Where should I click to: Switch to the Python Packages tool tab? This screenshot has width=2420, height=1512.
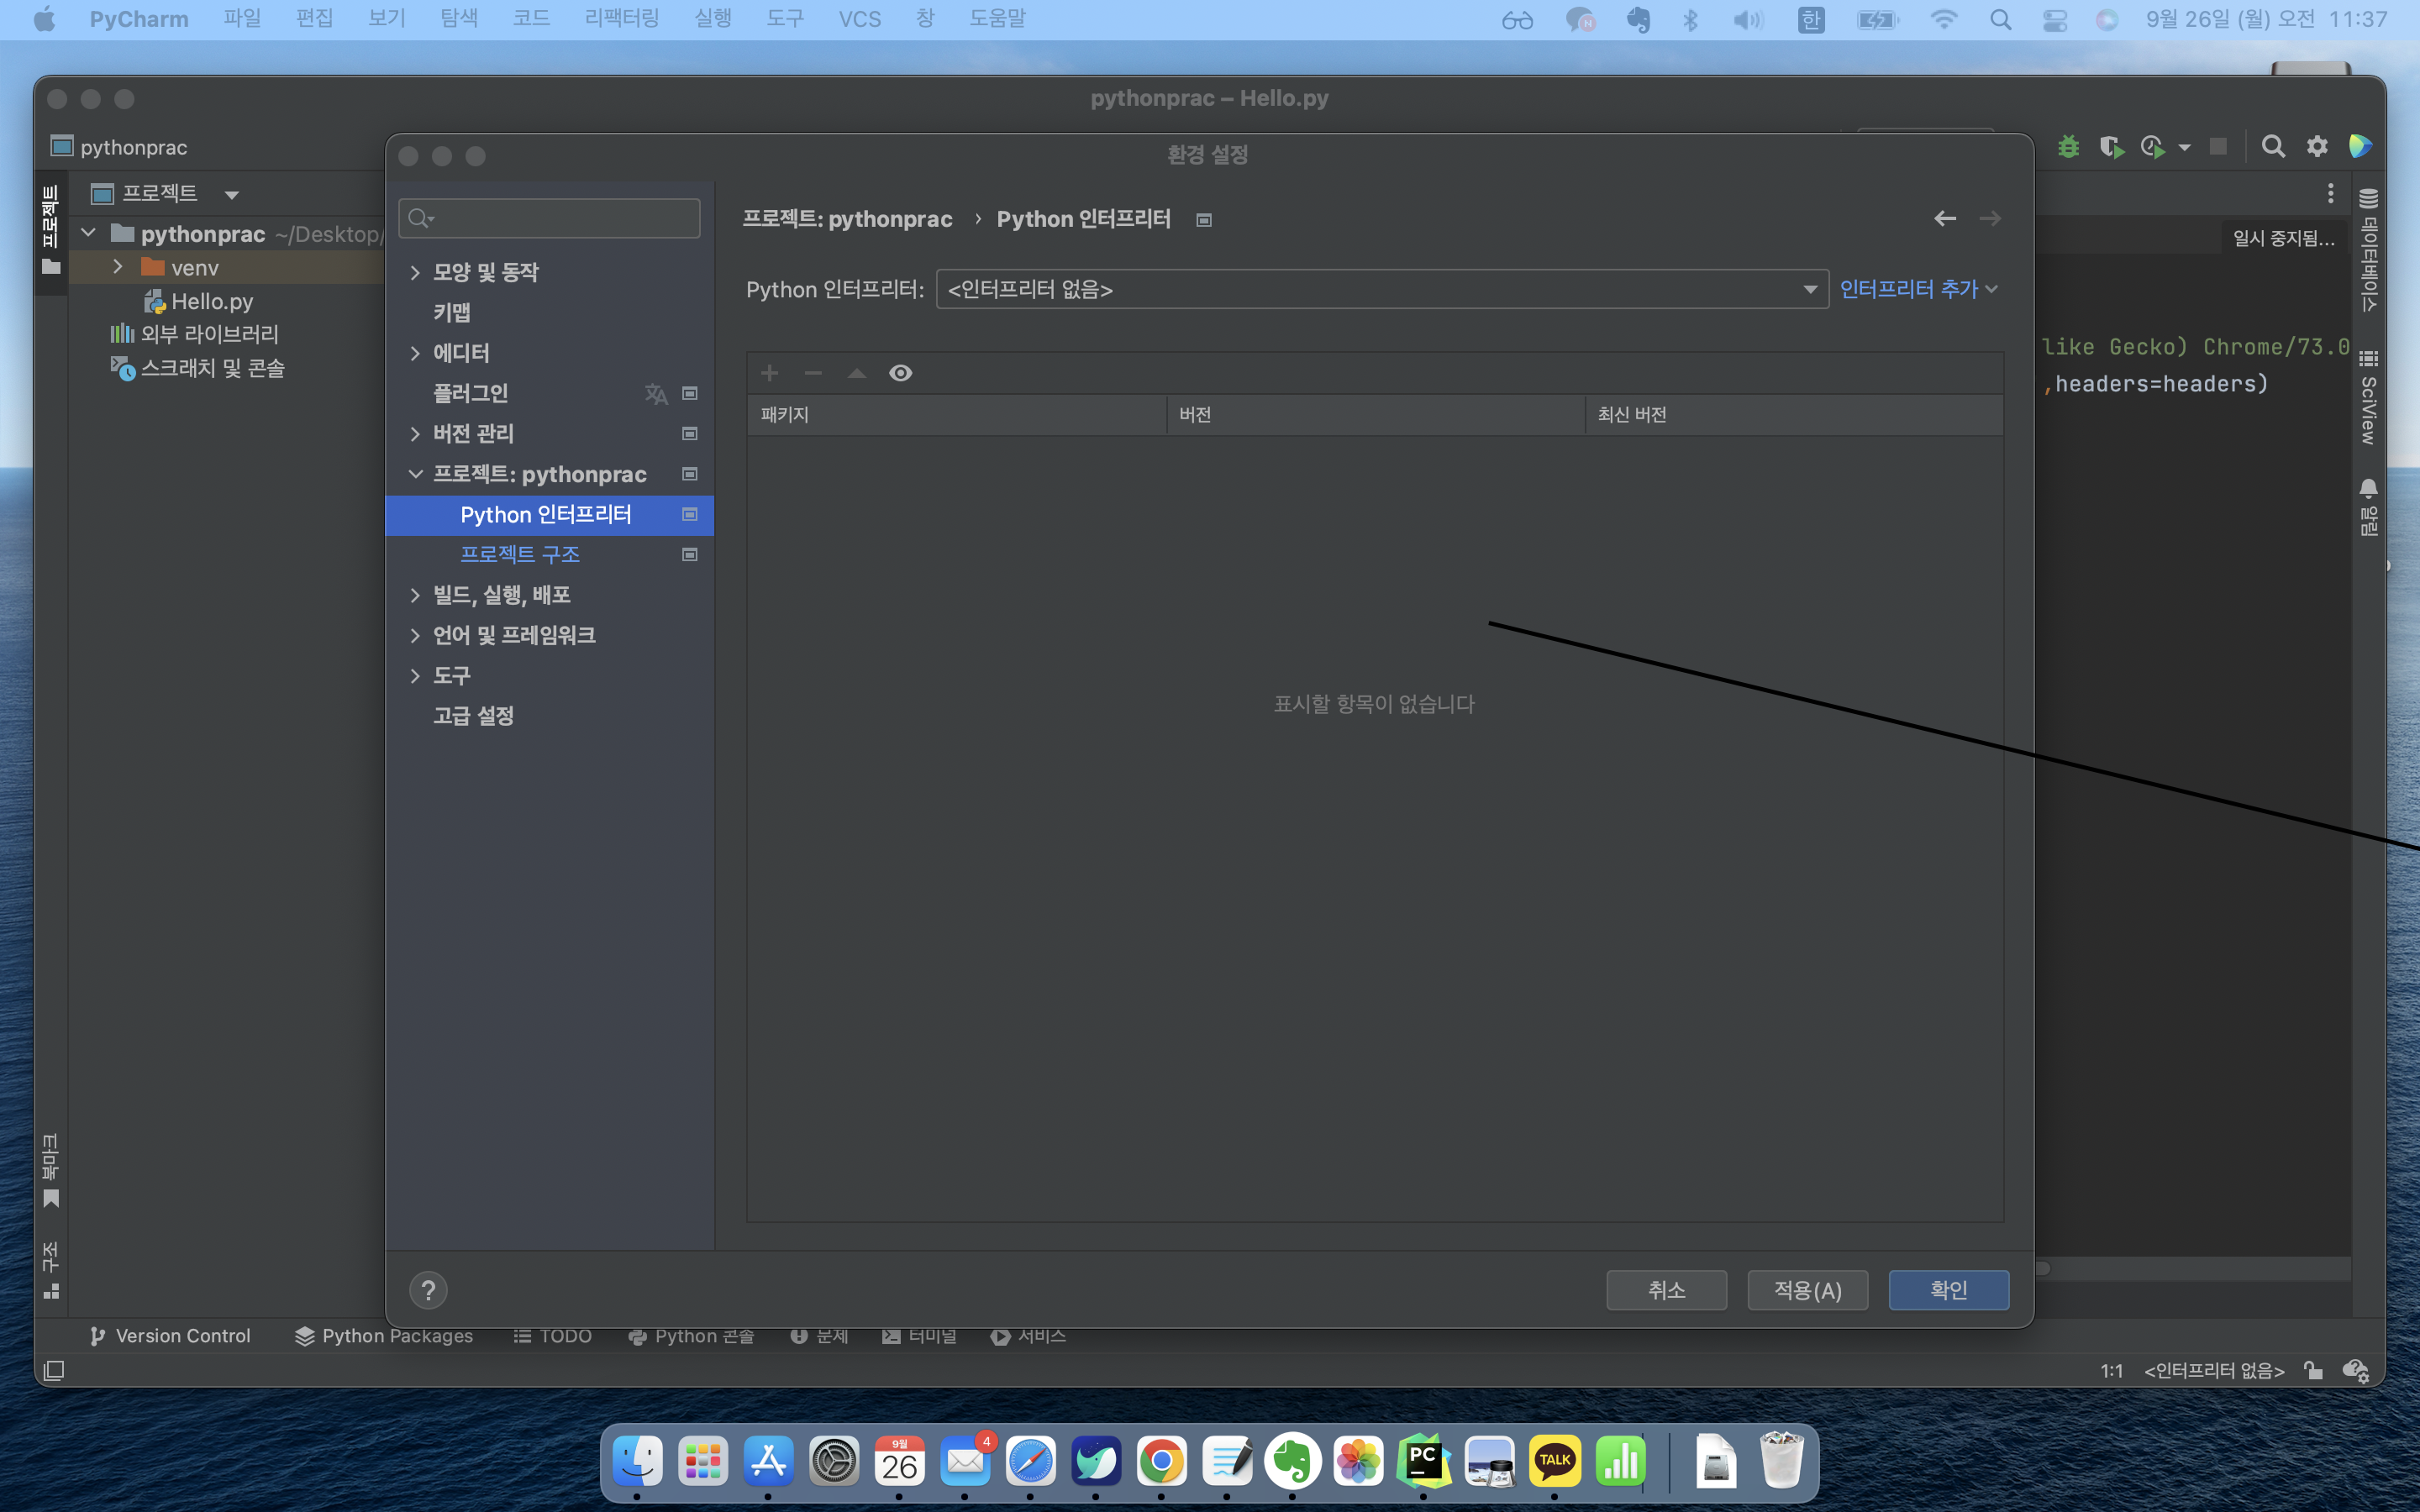pyautogui.click(x=384, y=1336)
